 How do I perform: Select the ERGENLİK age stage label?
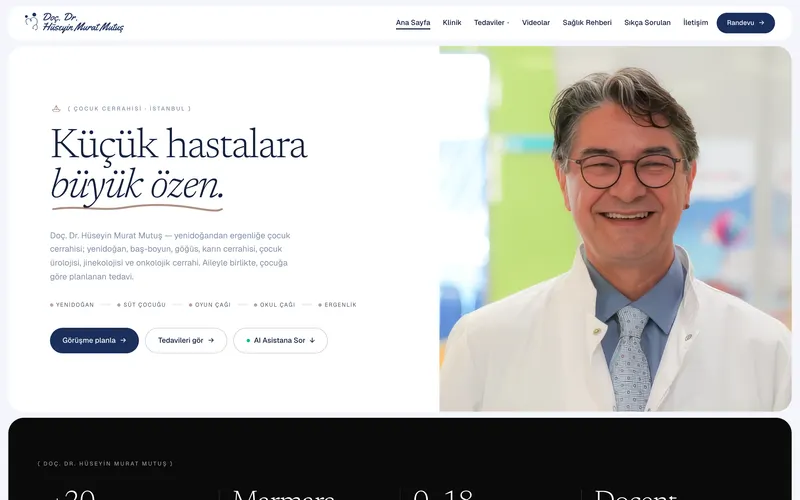click(337, 305)
